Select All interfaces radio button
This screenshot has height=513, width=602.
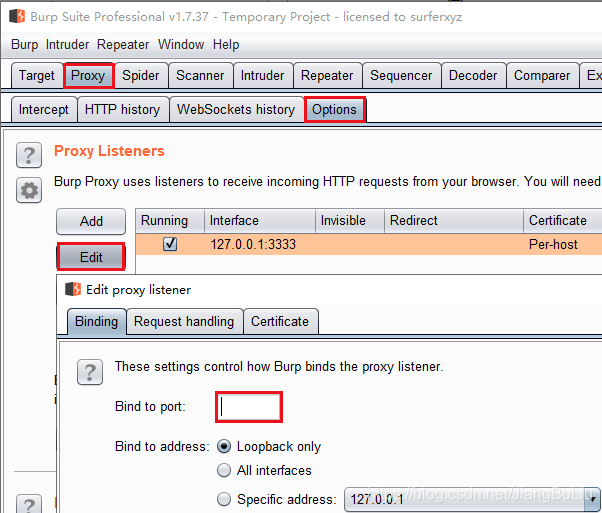tap(224, 470)
